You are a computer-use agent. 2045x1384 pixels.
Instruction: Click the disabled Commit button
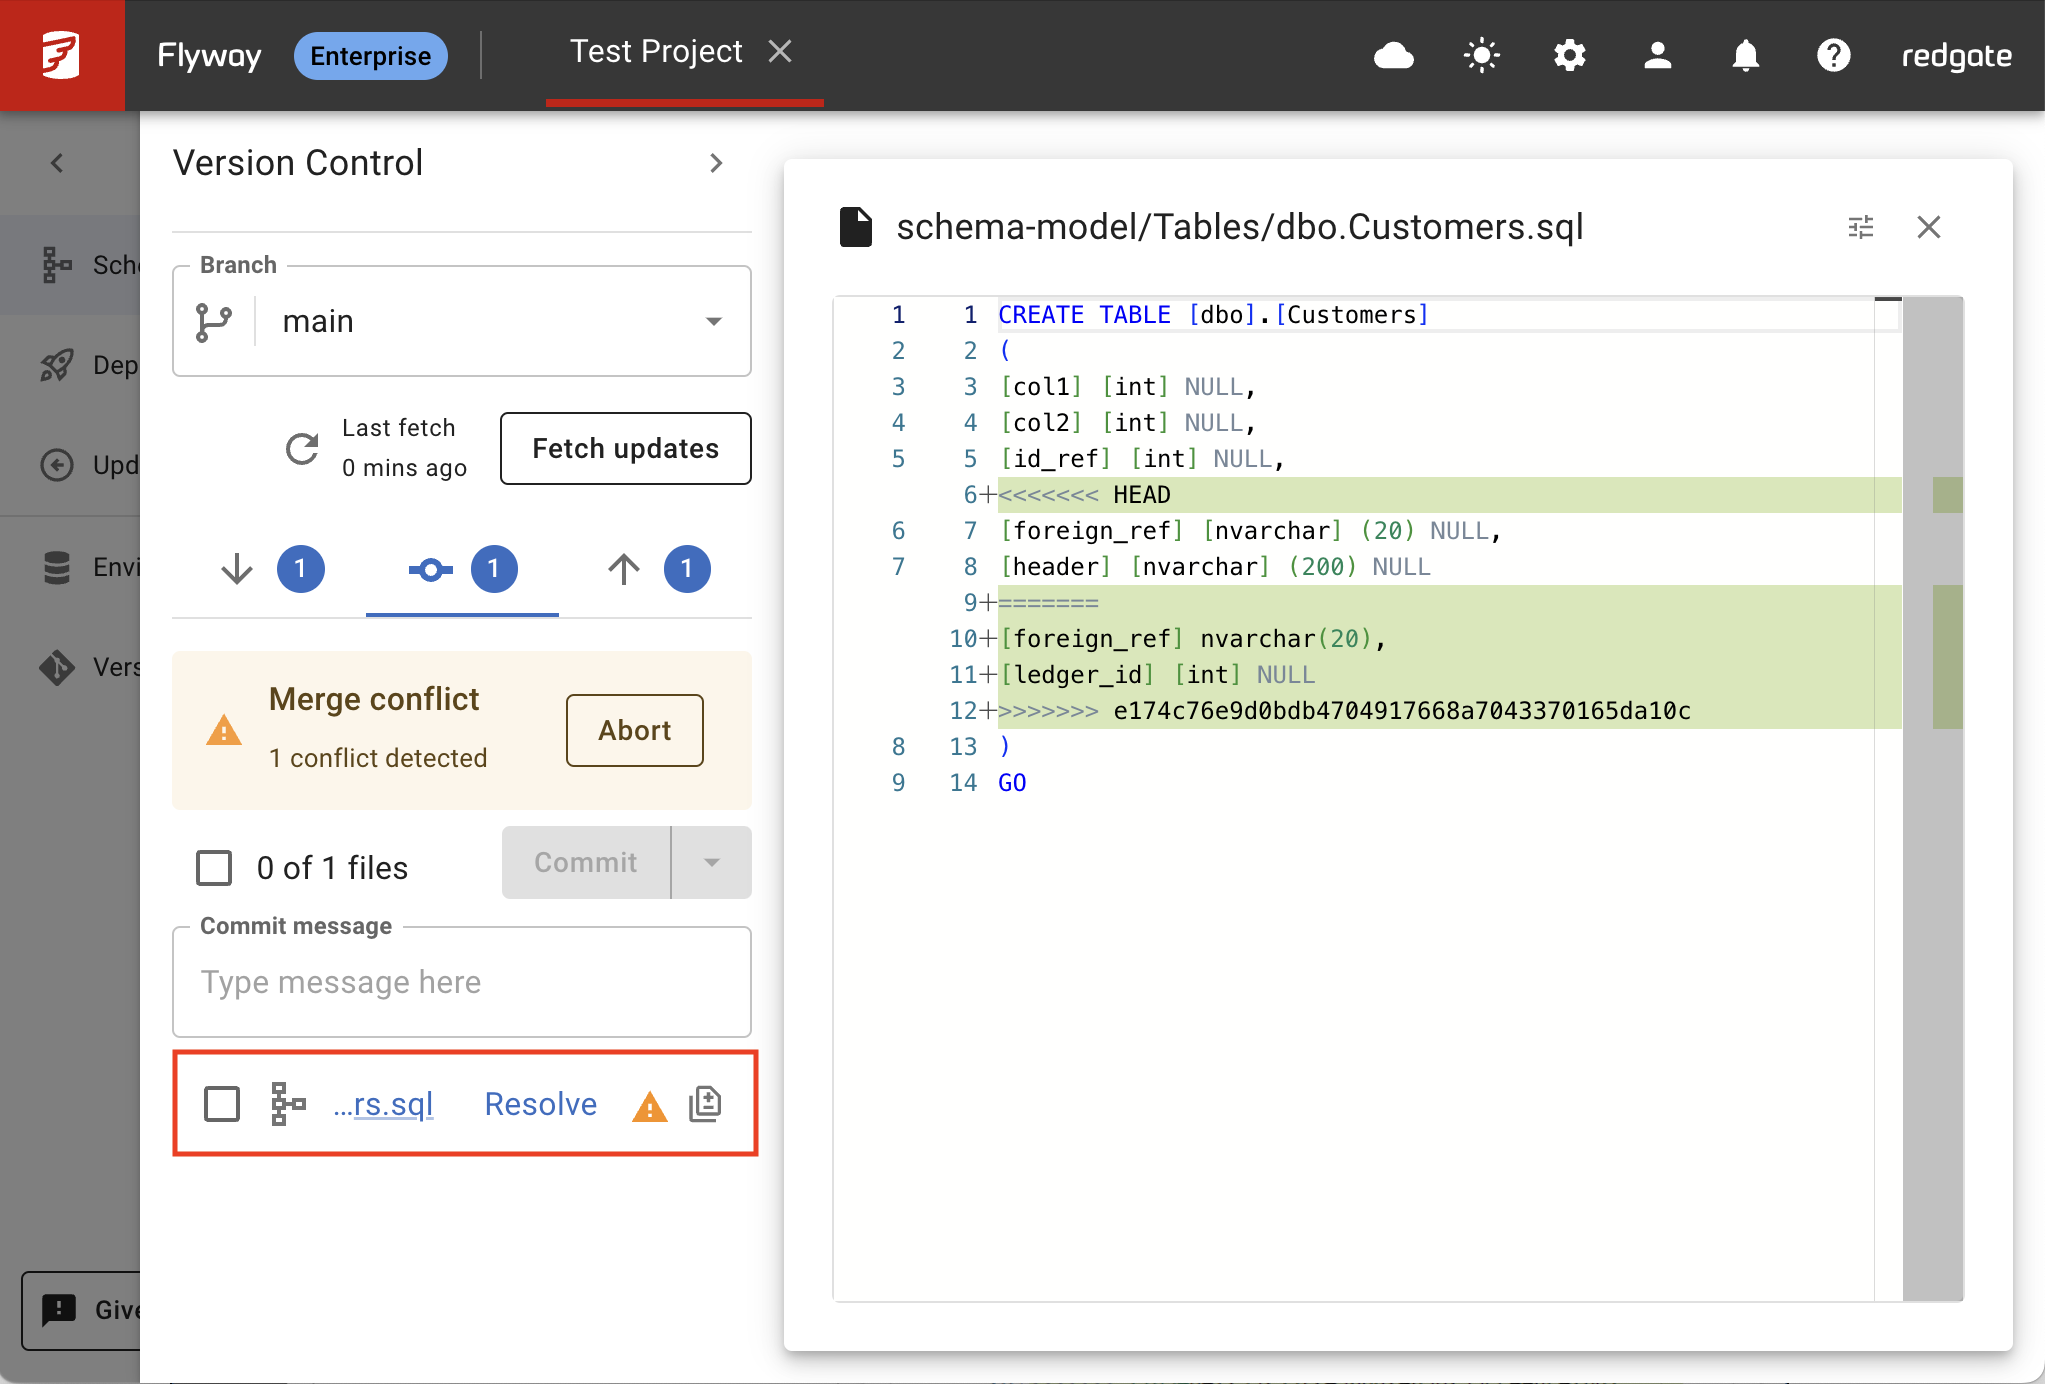[x=586, y=862]
